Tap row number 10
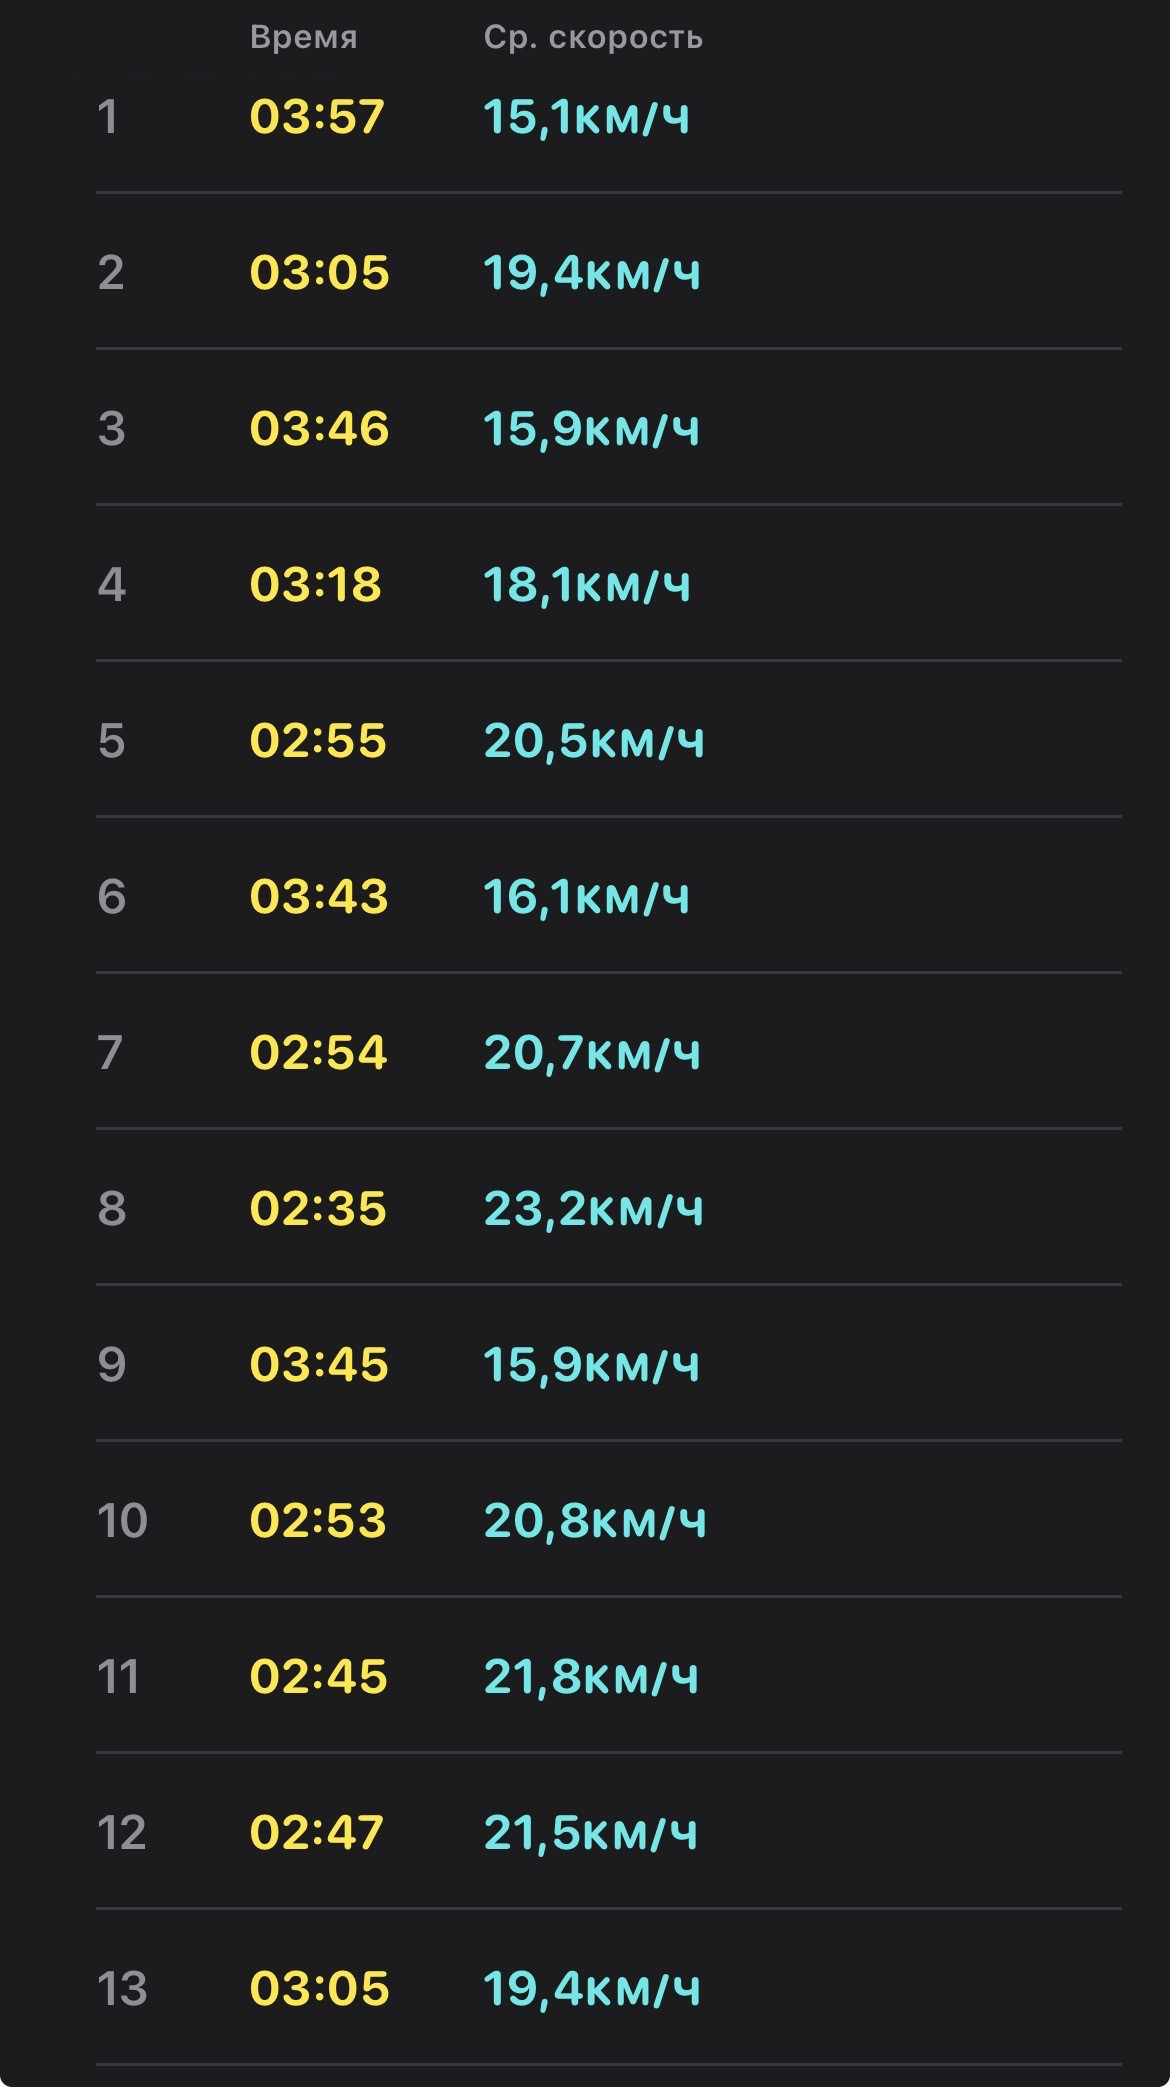The height and width of the screenshot is (2087, 1170). [x=122, y=1521]
